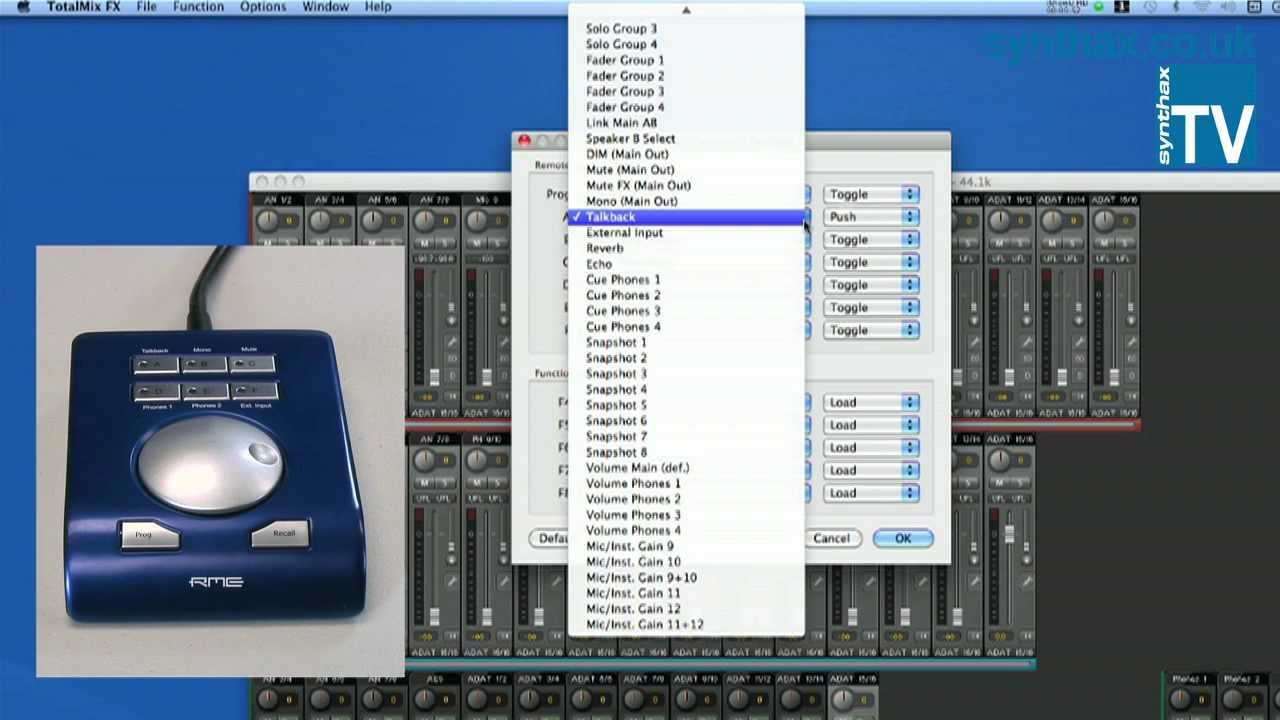Click the Bluetooth icon in menu bar
This screenshot has width=1280, height=720.
[1176, 7]
